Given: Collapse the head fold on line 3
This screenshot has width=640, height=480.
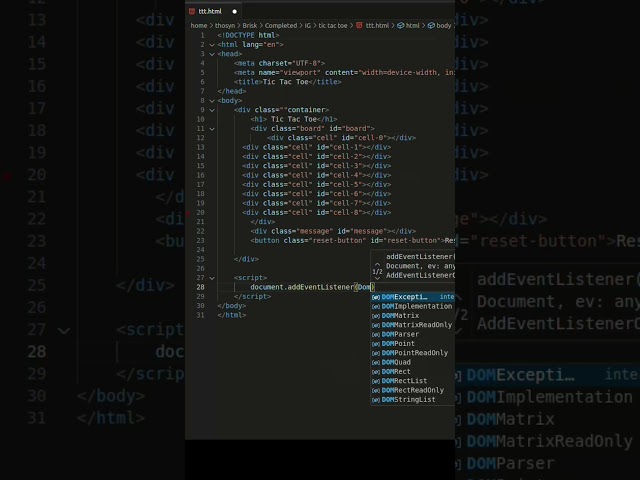Looking at the screenshot, I should pos(212,54).
